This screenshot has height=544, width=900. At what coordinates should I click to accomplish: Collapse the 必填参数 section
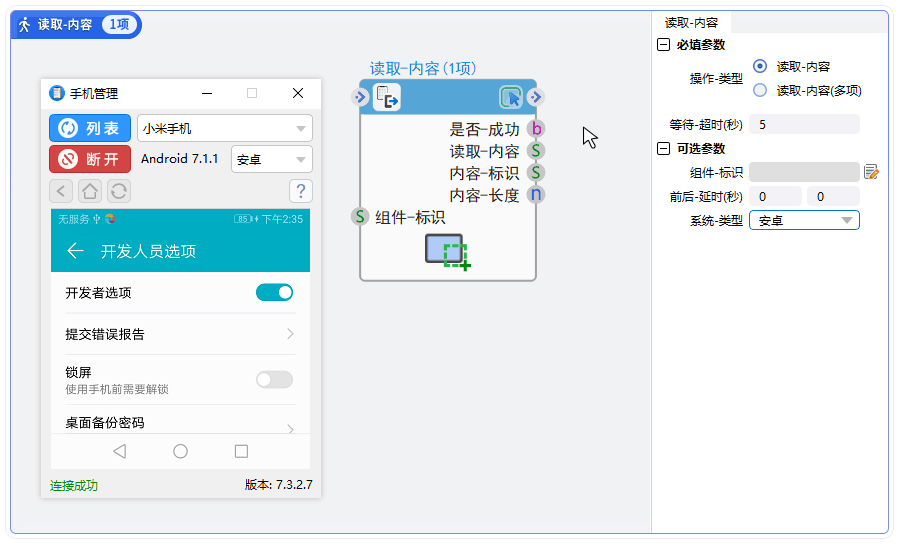pos(663,45)
